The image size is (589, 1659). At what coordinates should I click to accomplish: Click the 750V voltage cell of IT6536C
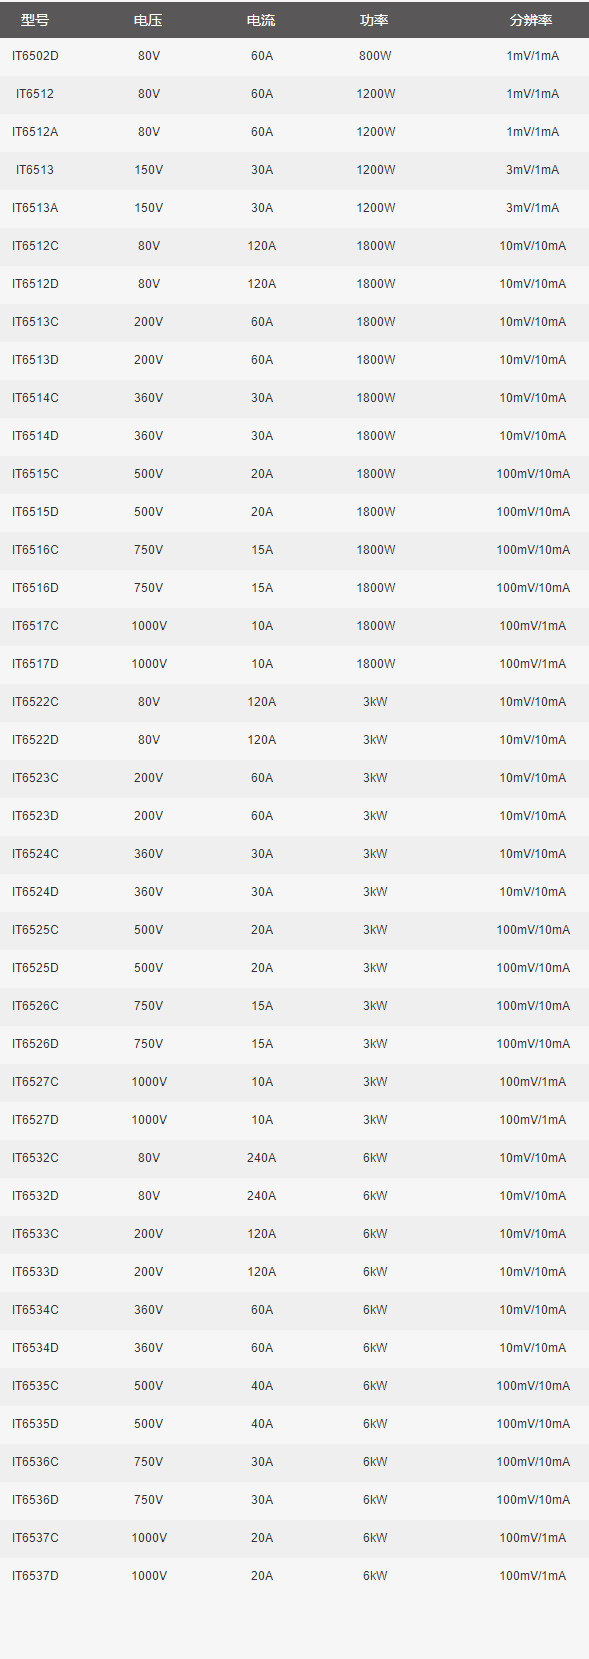coord(148,1462)
